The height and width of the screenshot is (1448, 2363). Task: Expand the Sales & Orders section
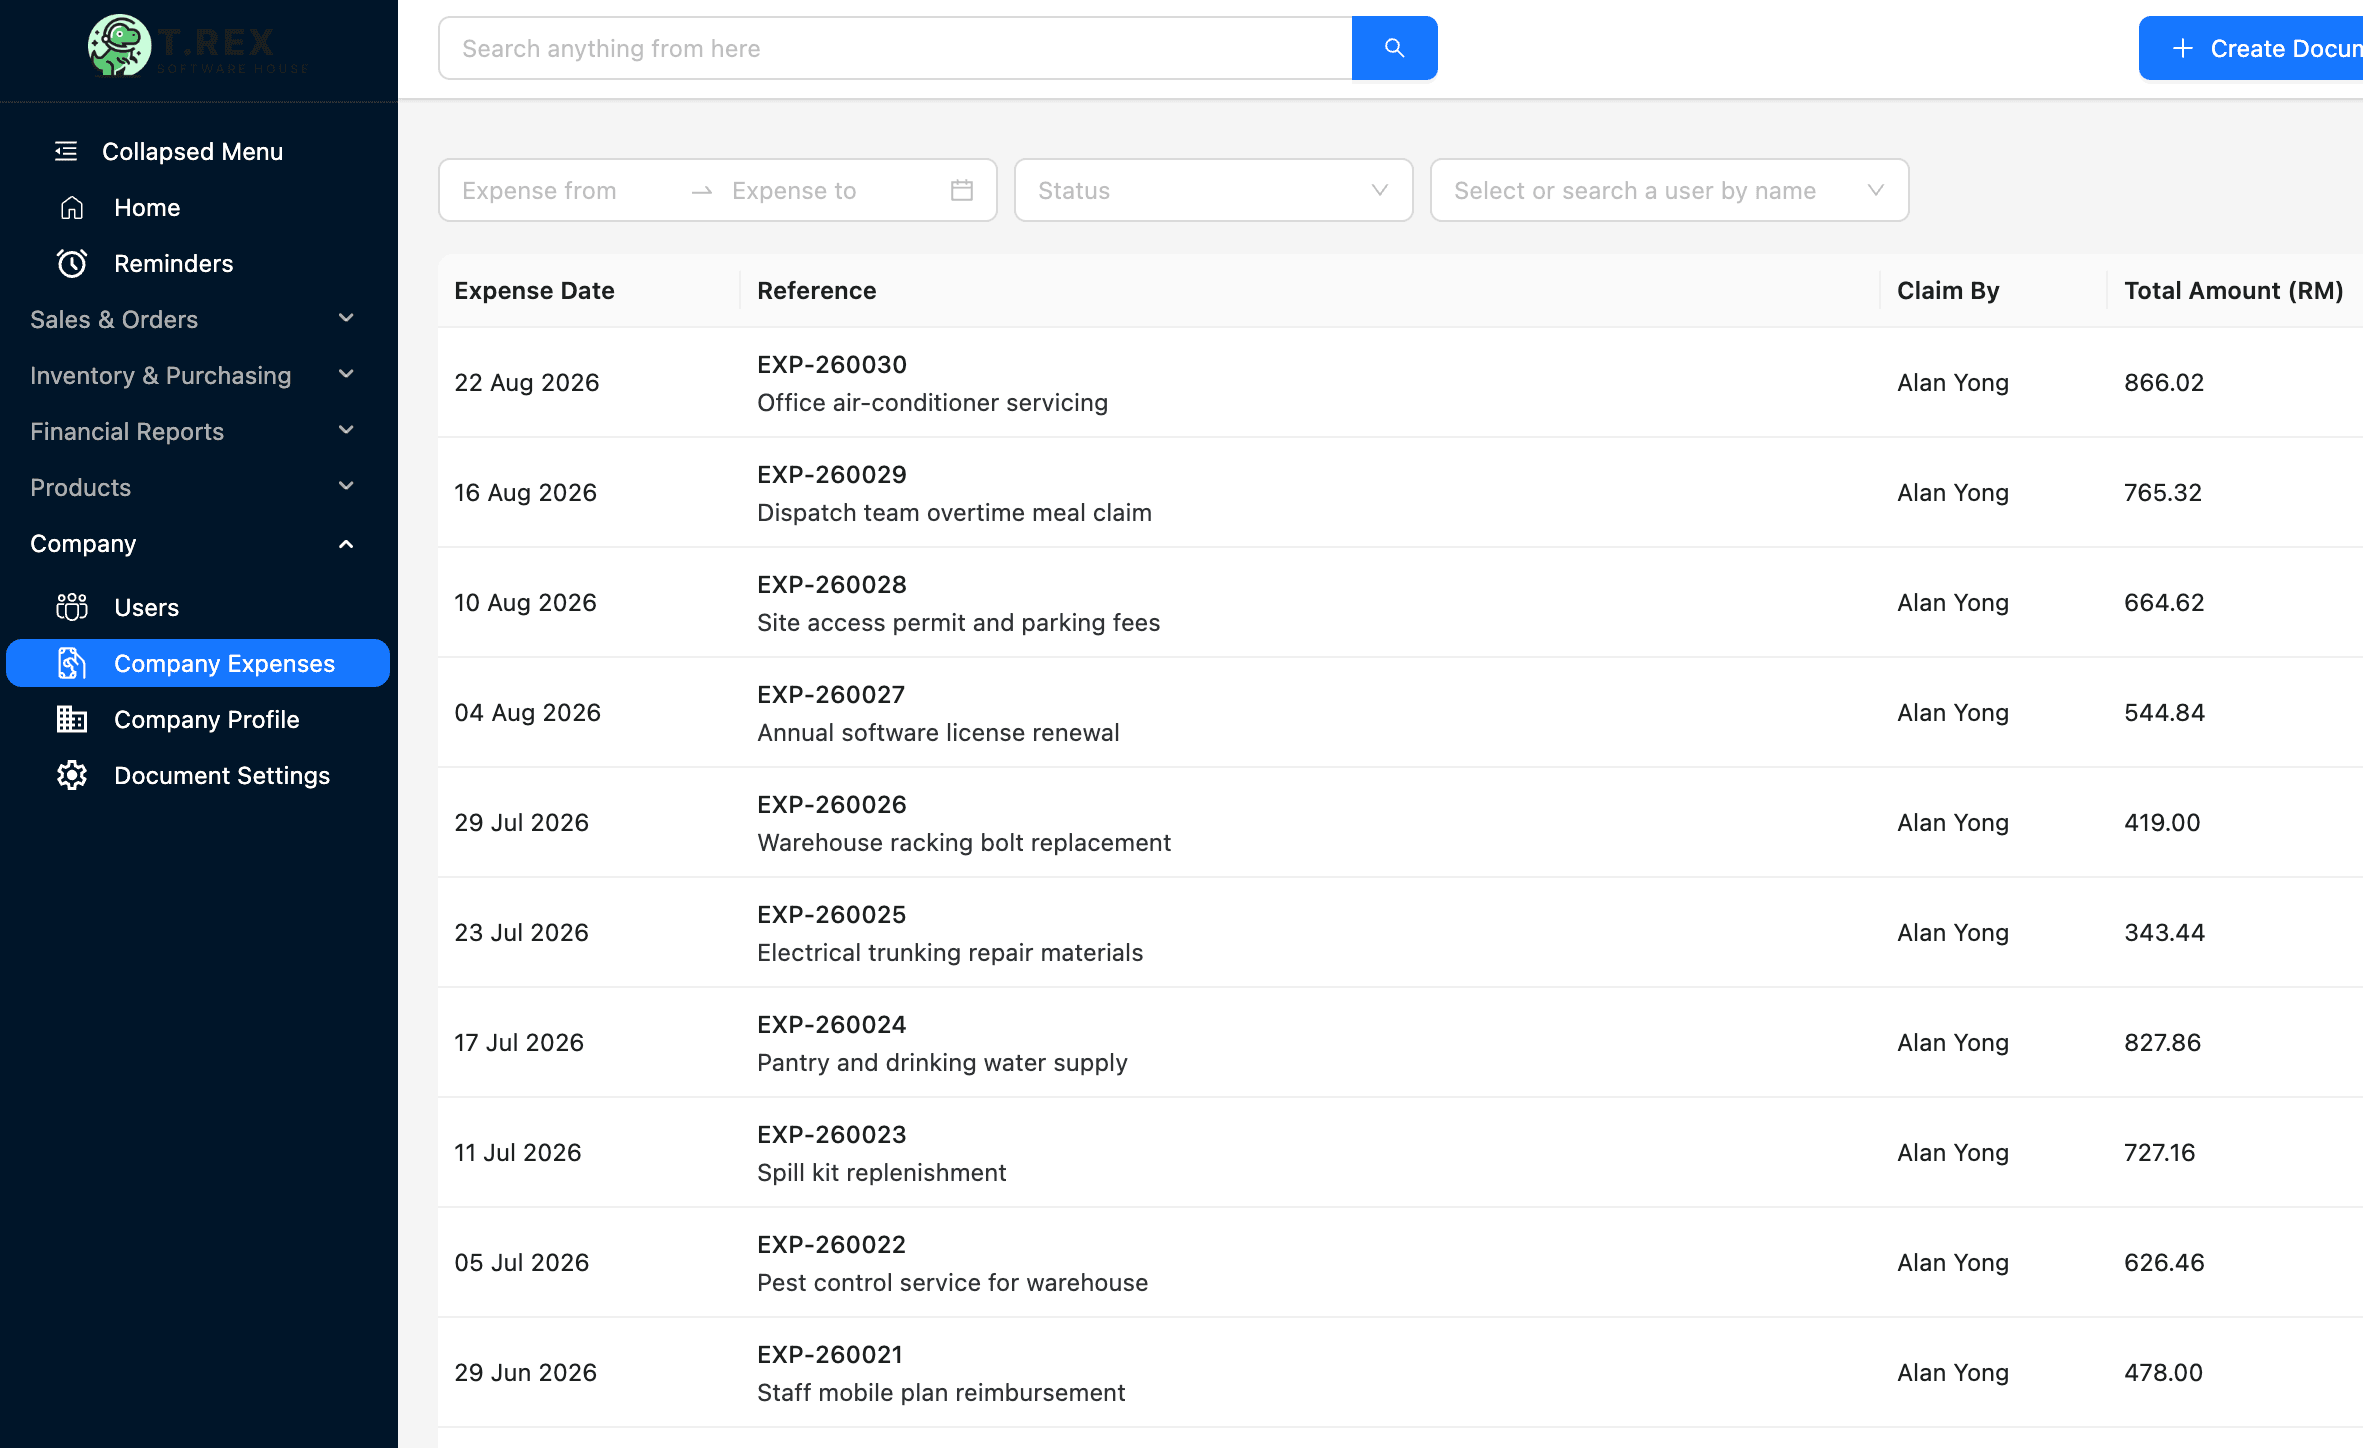(x=190, y=319)
